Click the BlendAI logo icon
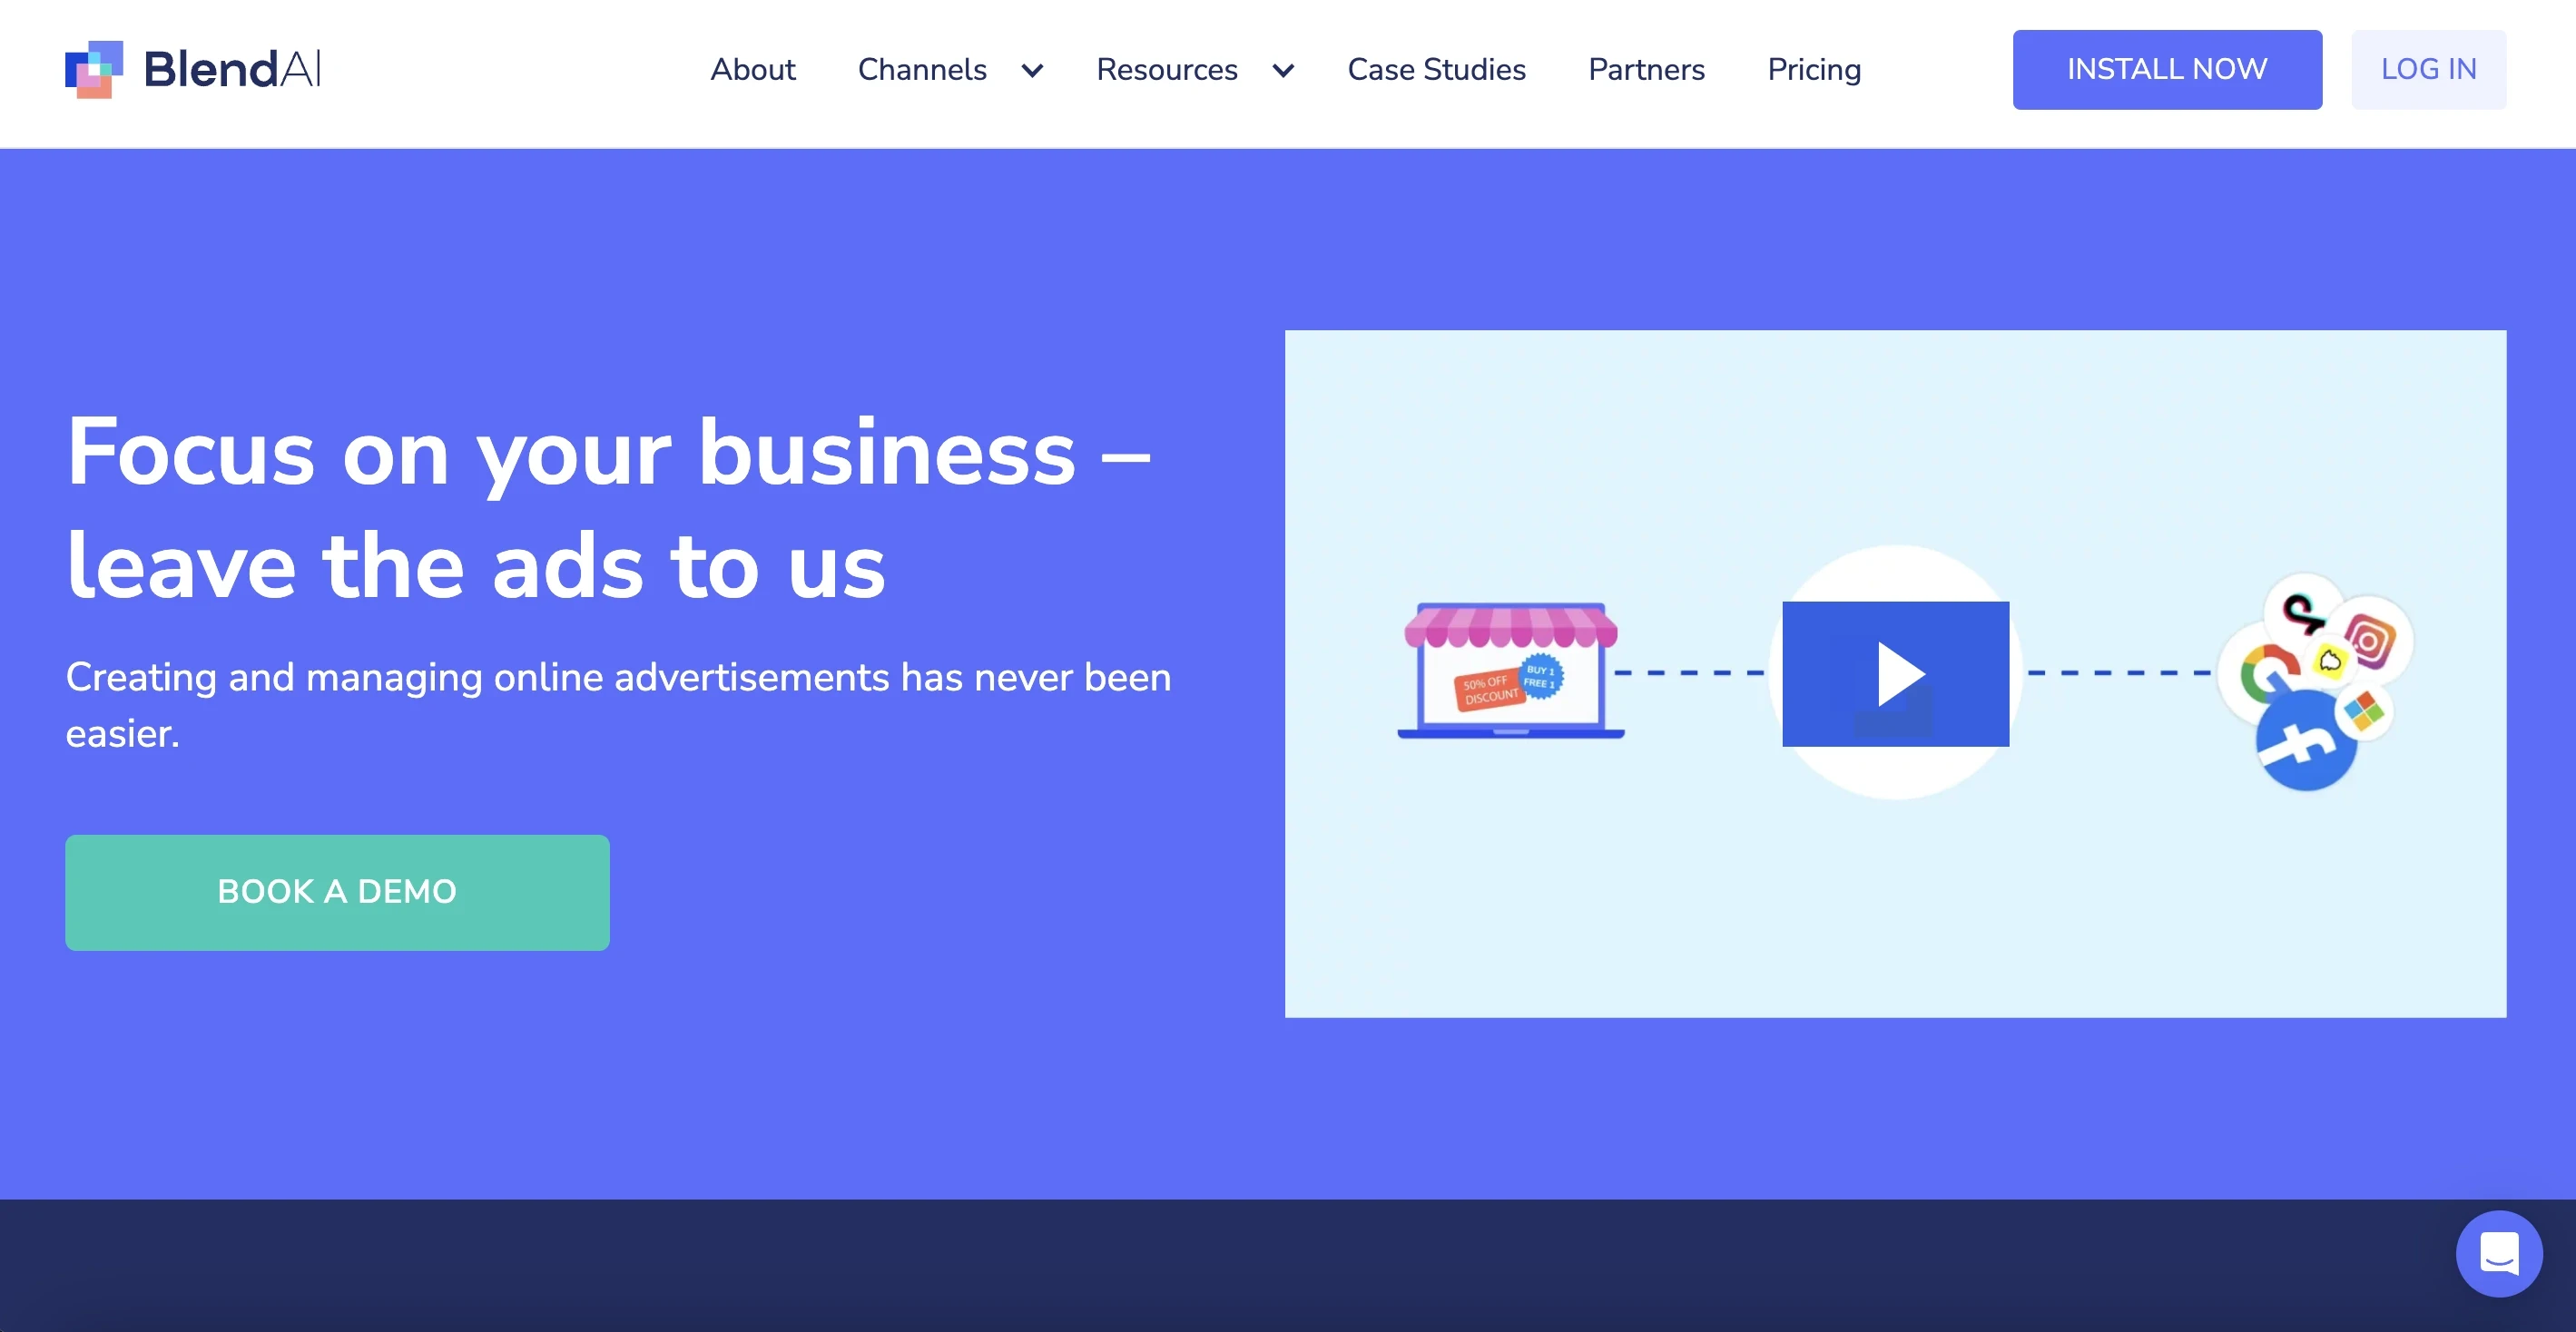This screenshot has width=2576, height=1332. (x=94, y=69)
